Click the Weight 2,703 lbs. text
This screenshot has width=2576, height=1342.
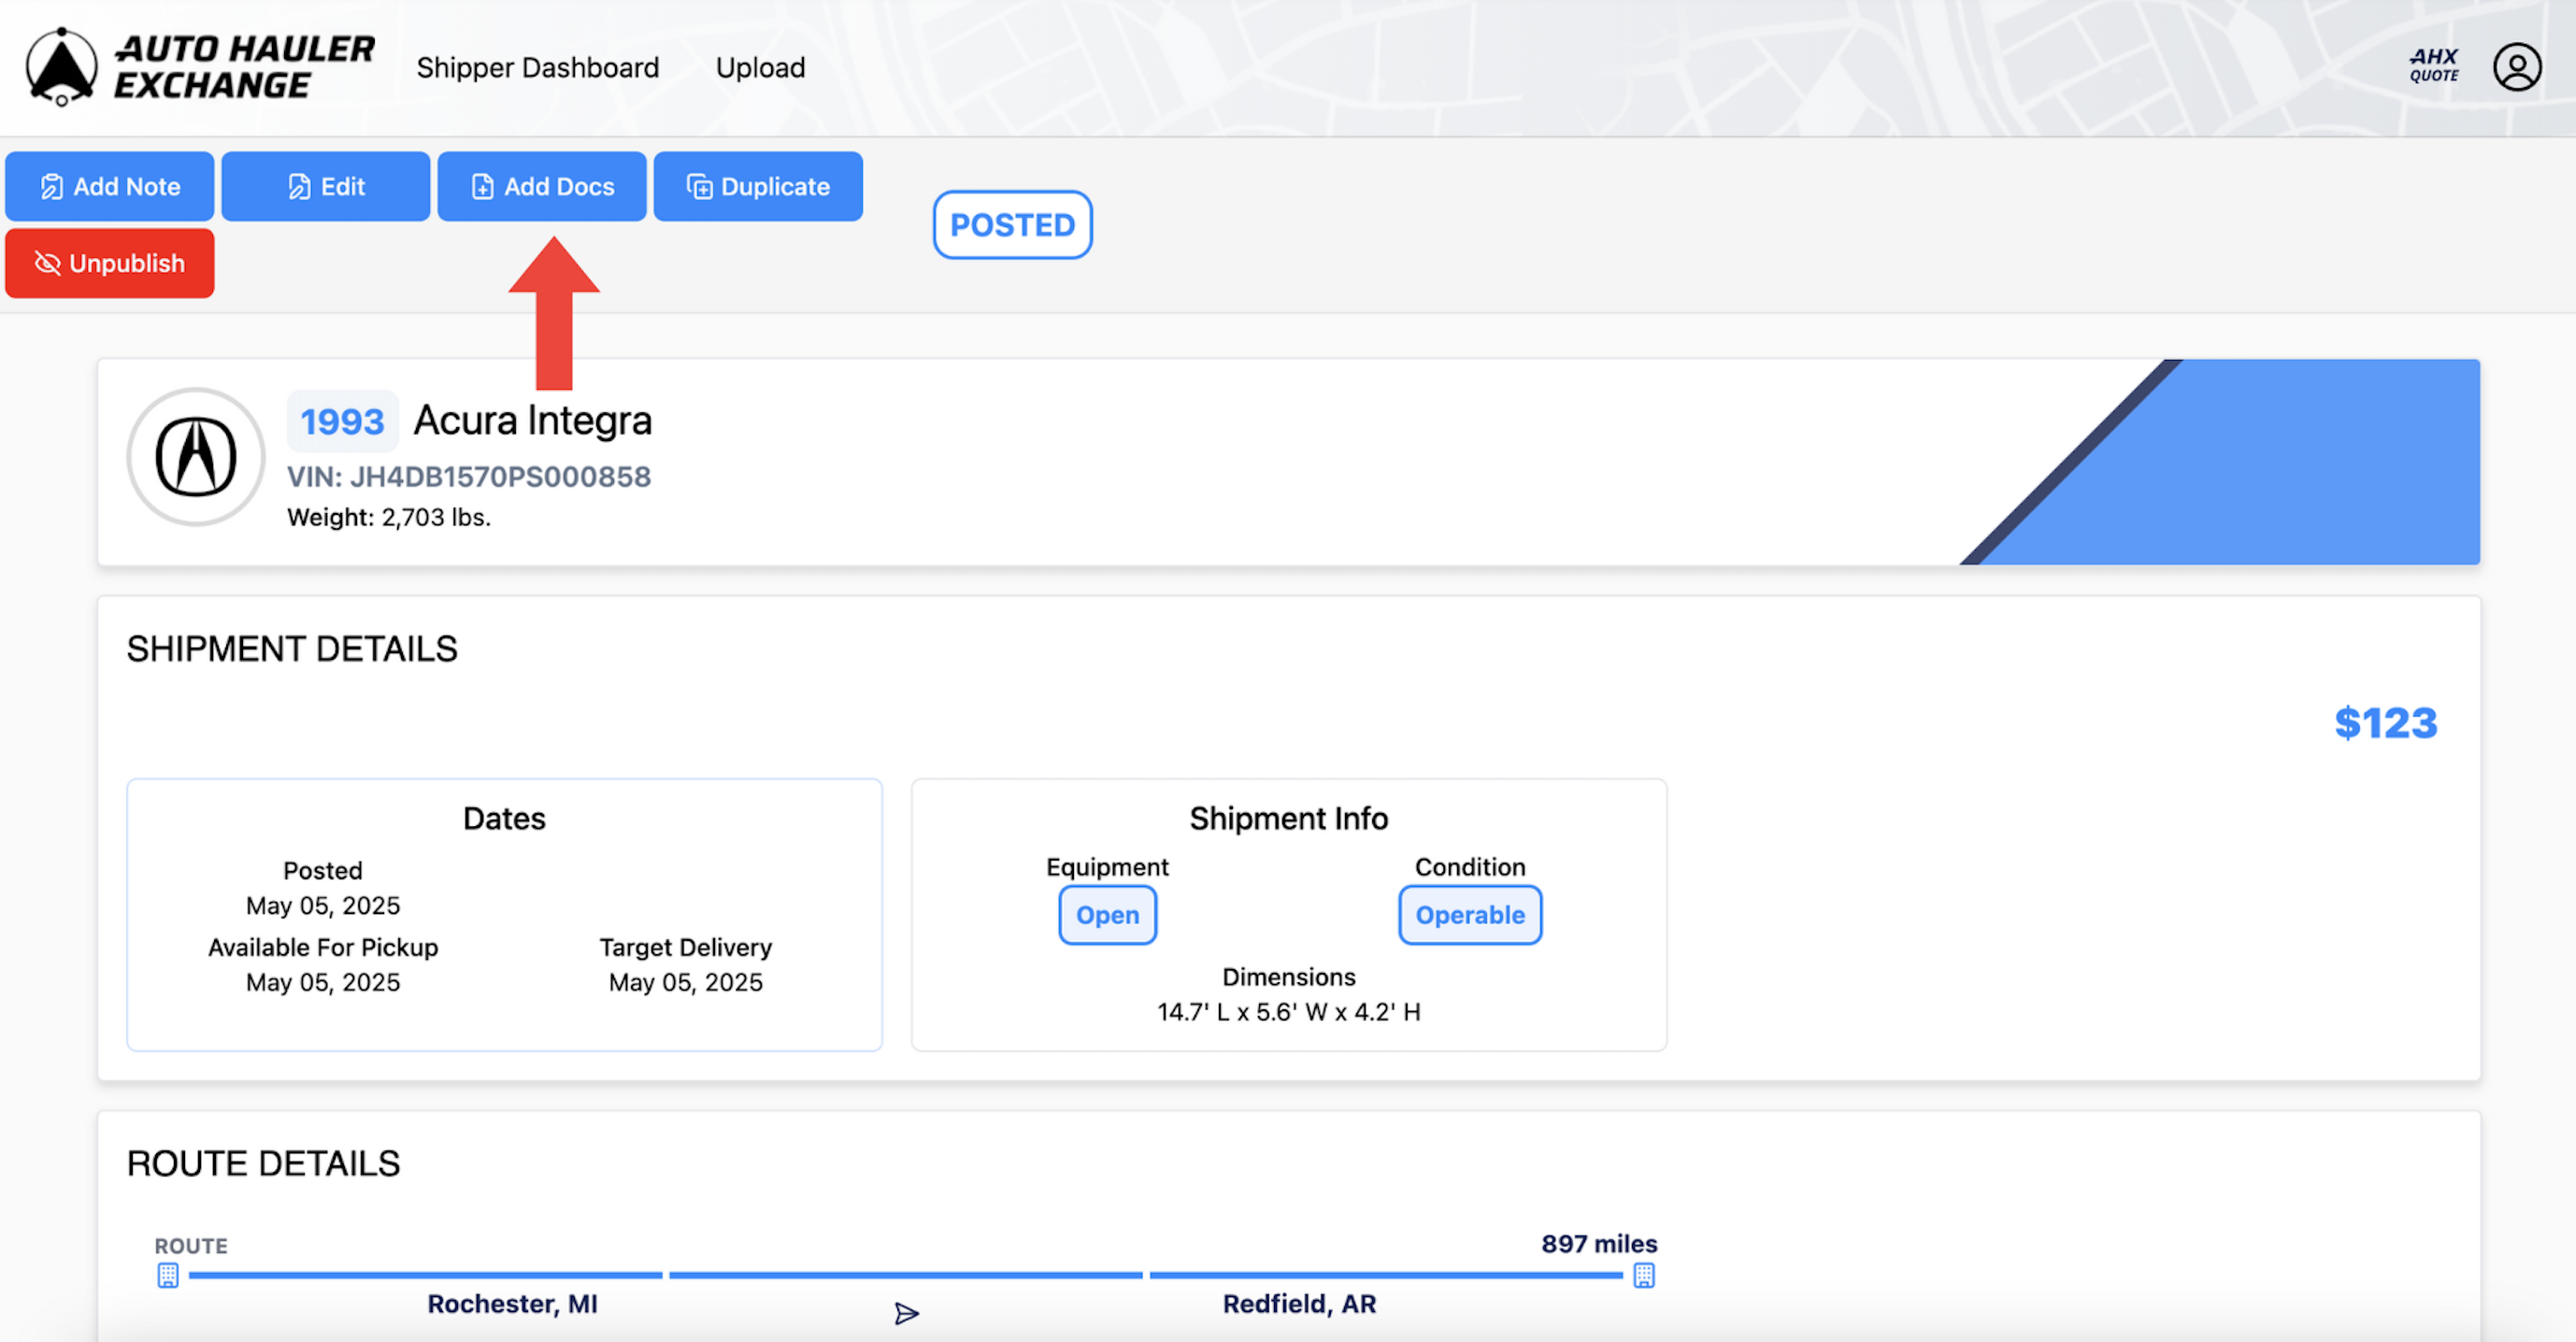[389, 517]
